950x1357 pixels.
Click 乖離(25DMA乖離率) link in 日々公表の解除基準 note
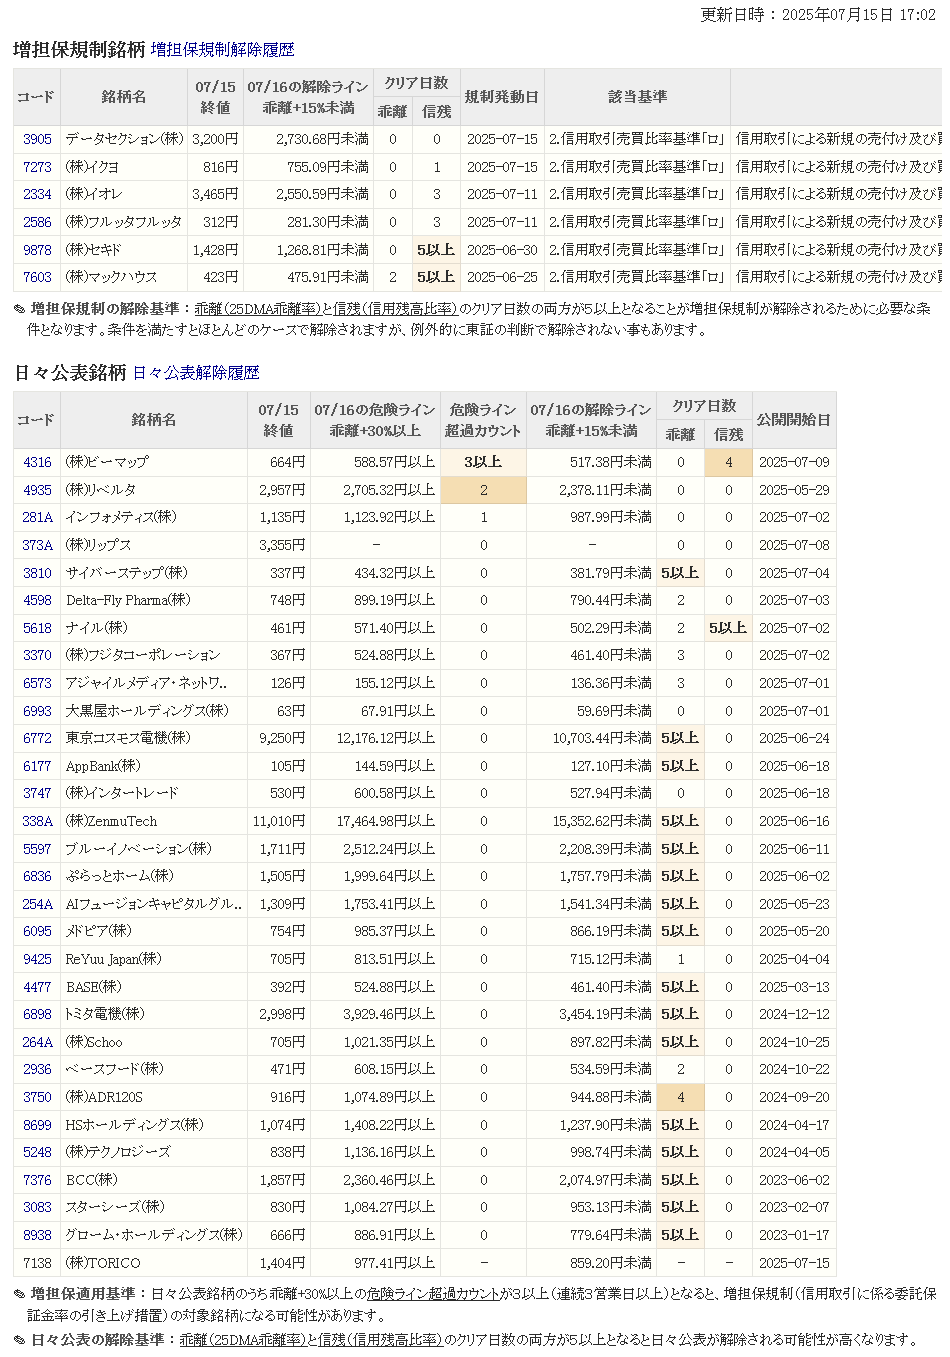242,1340
